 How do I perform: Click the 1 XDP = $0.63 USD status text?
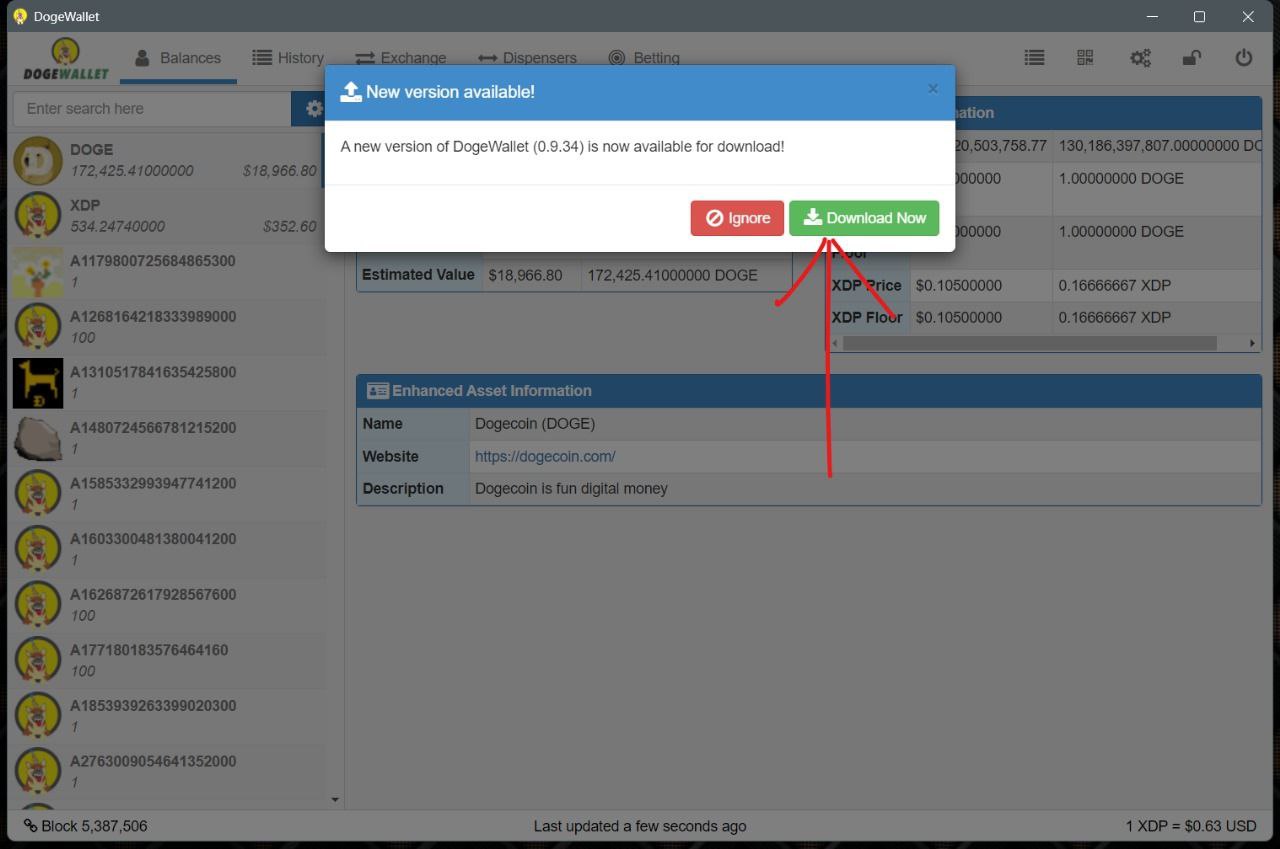pyautogui.click(x=1191, y=826)
